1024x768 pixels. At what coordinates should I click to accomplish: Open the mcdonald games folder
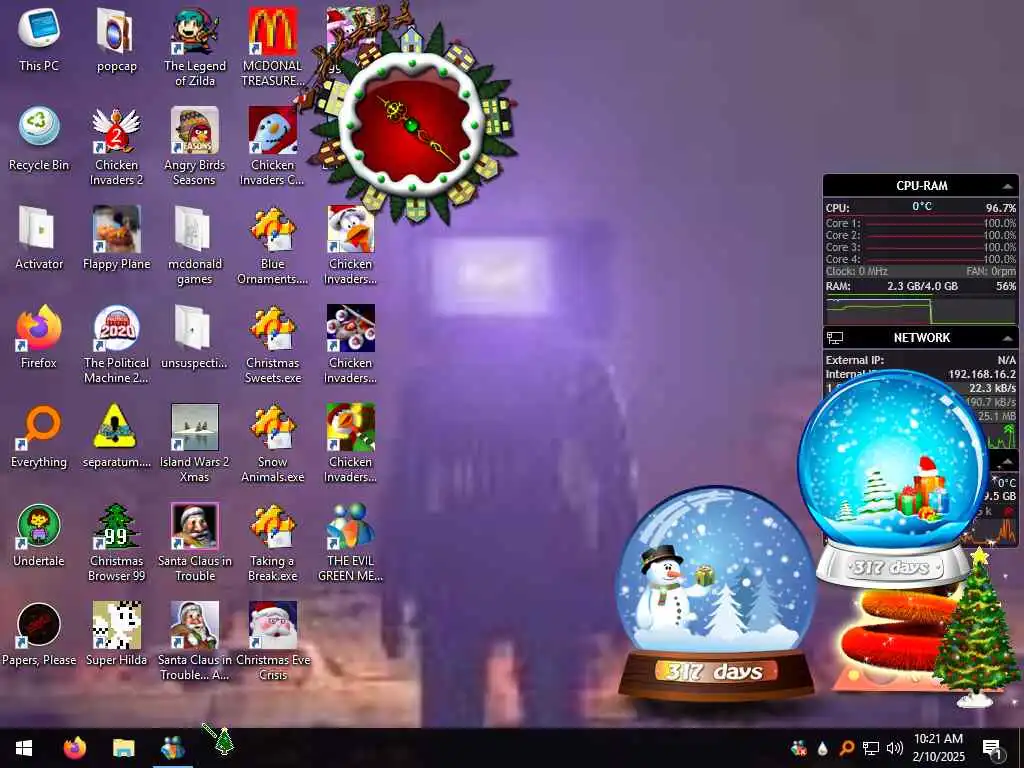195,244
